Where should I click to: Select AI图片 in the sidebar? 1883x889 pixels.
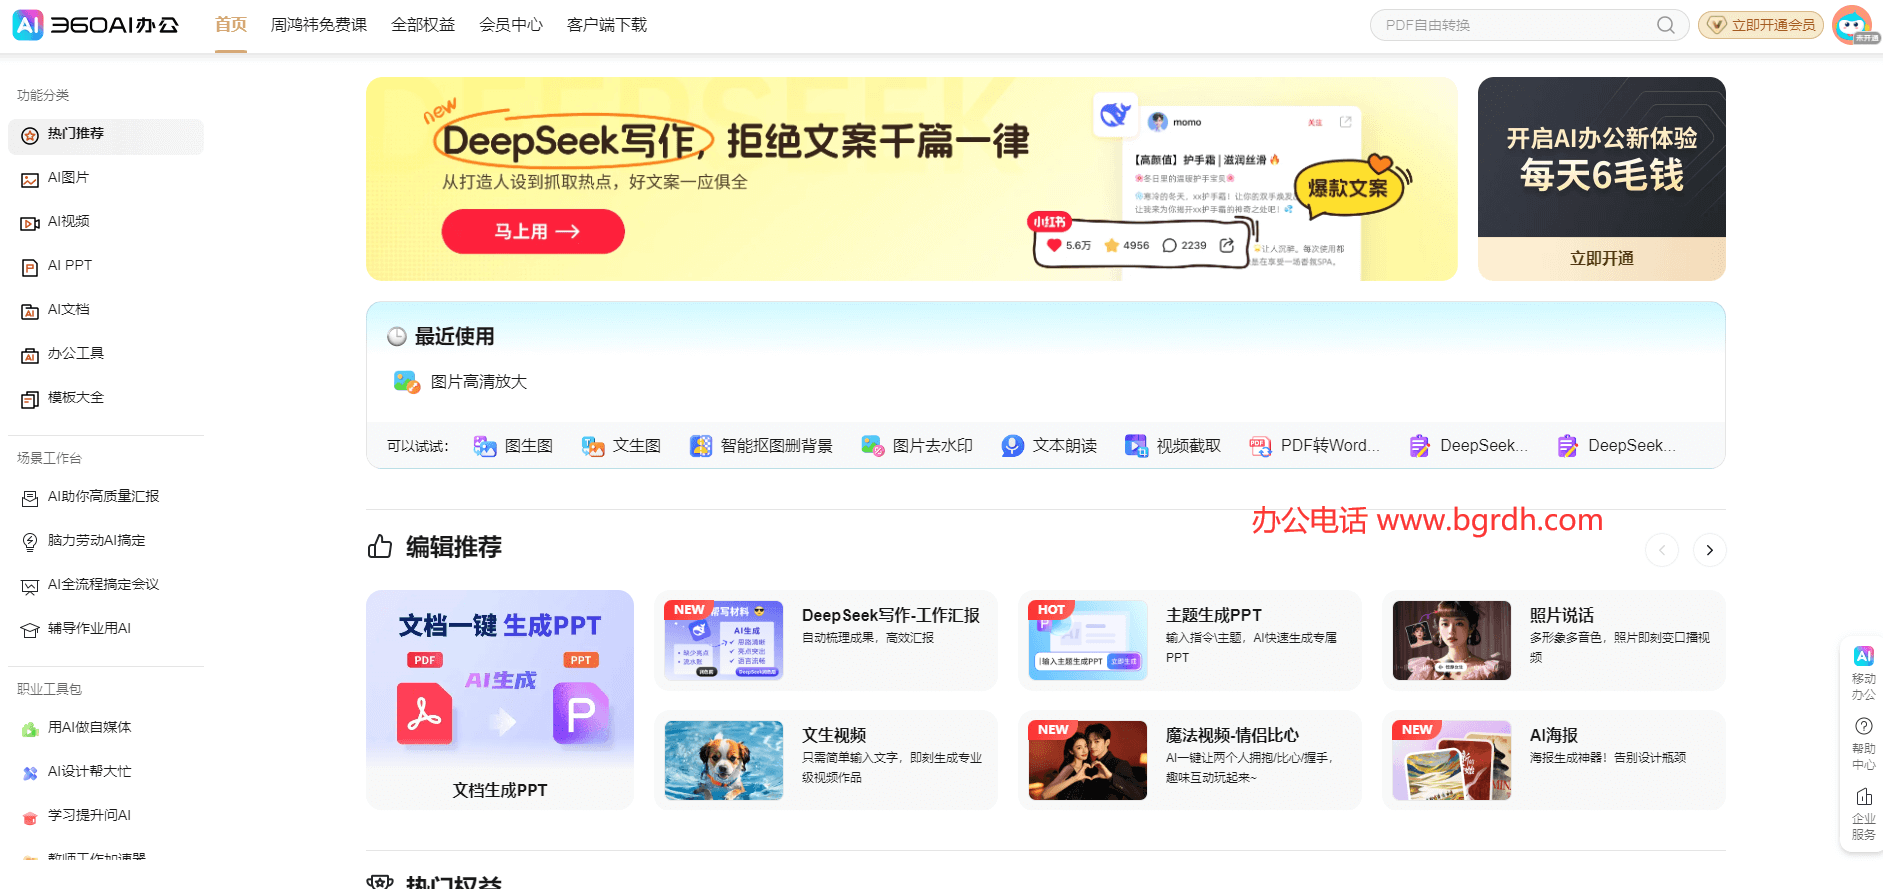pyautogui.click(x=69, y=178)
